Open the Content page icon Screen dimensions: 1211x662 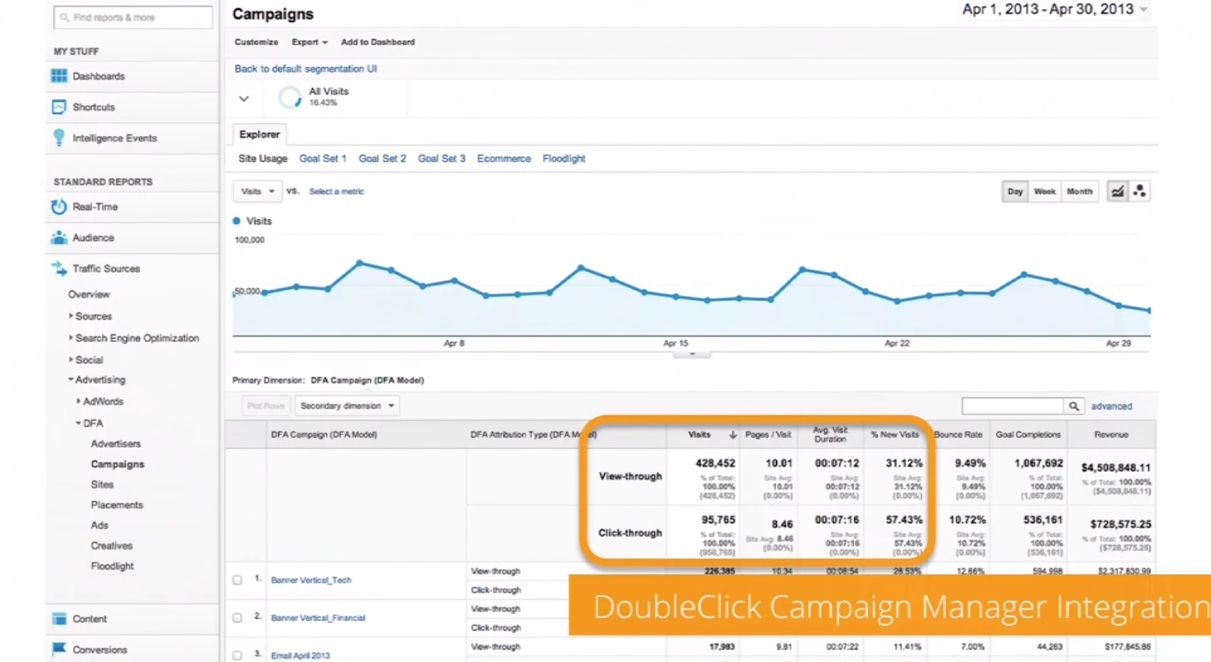click(x=59, y=619)
